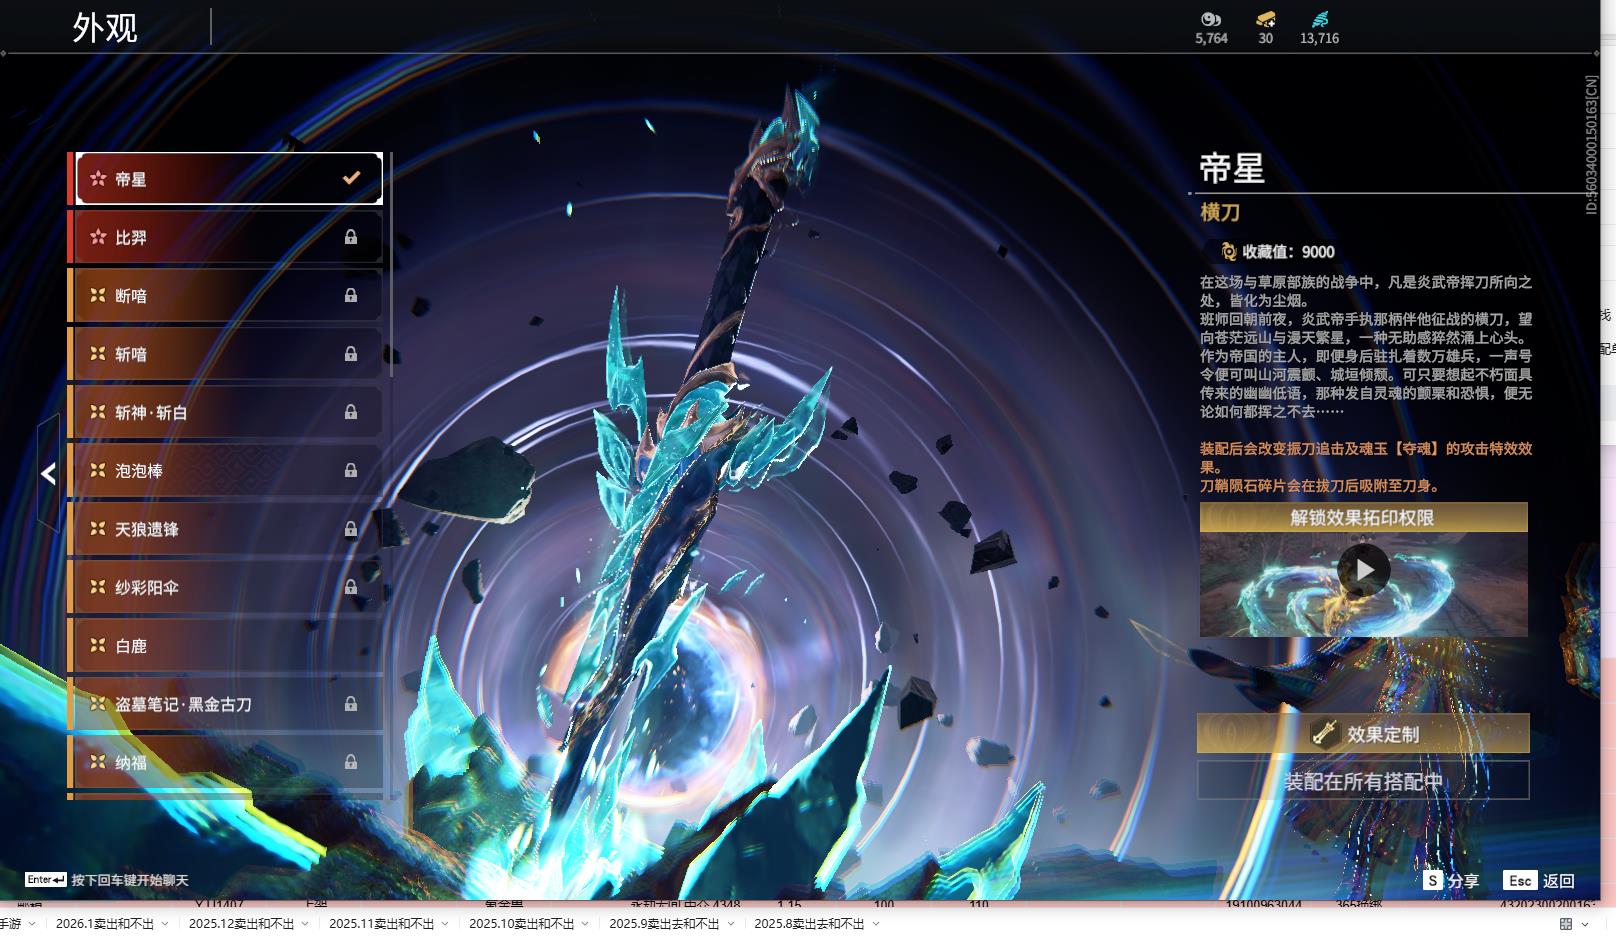Click the 效果定制 effect customization button
The width and height of the screenshot is (1616, 939).
tap(1363, 734)
